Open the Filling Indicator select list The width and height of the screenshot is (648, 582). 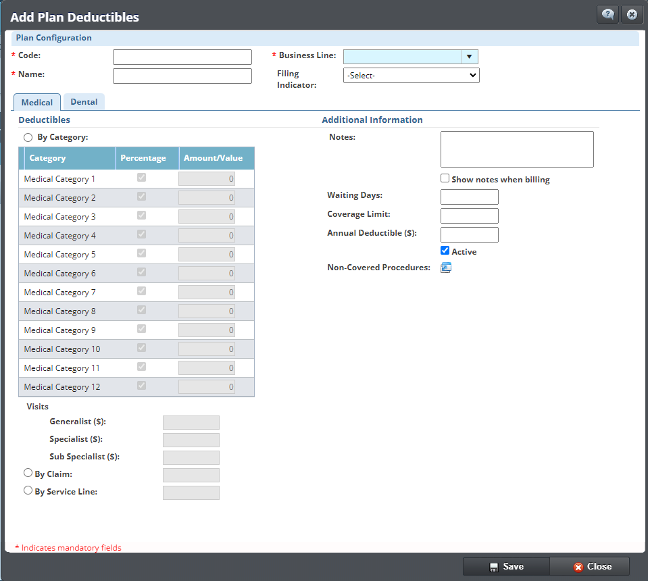[x=411, y=75]
